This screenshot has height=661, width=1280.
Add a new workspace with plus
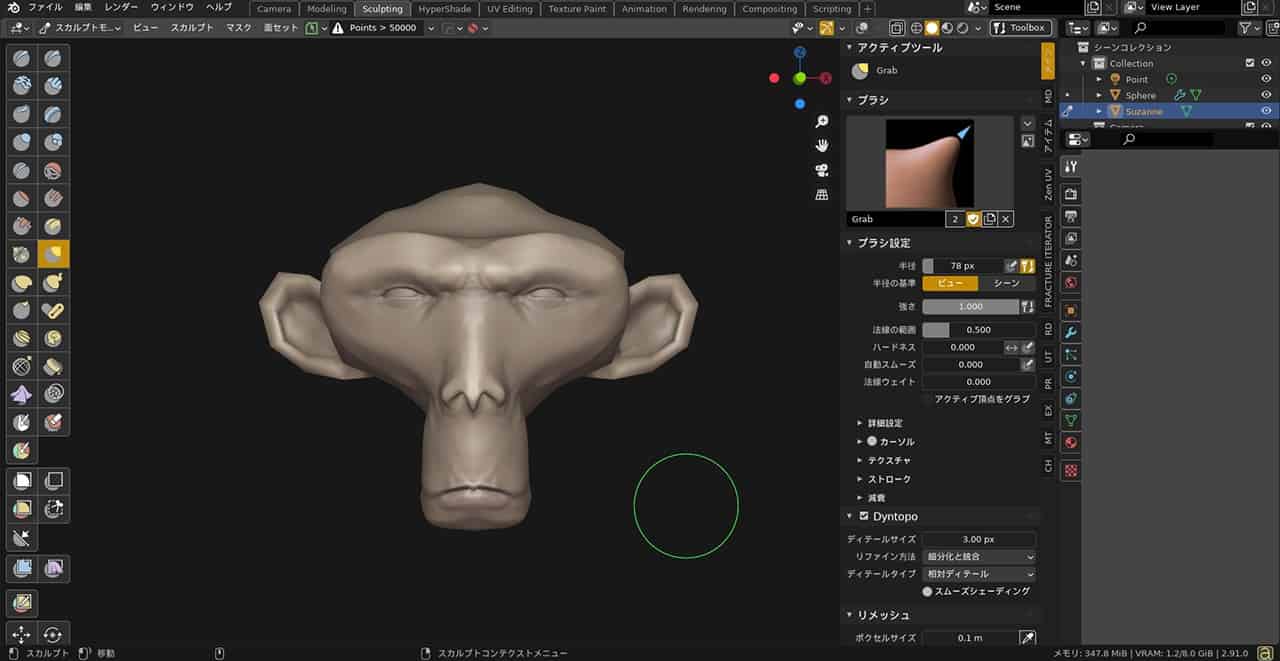(868, 9)
